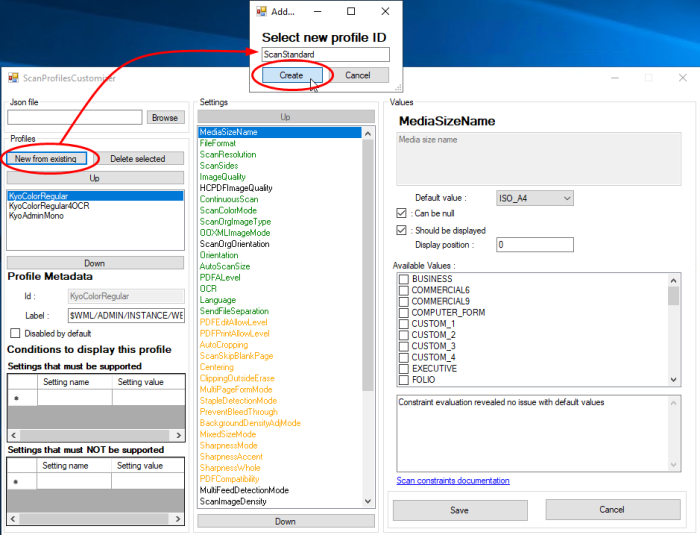Click the new profile ID text field
700x535 pixels.
click(x=325, y=55)
